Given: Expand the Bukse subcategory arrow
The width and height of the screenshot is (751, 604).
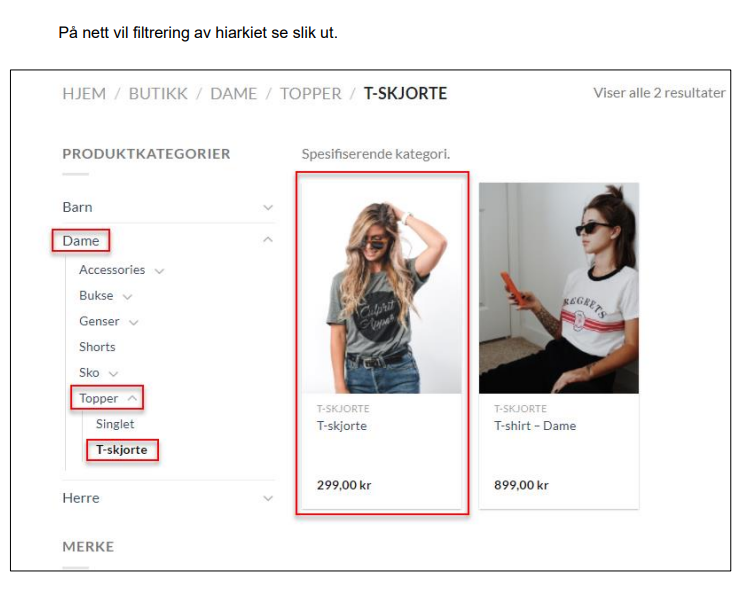Looking at the screenshot, I should (127, 297).
